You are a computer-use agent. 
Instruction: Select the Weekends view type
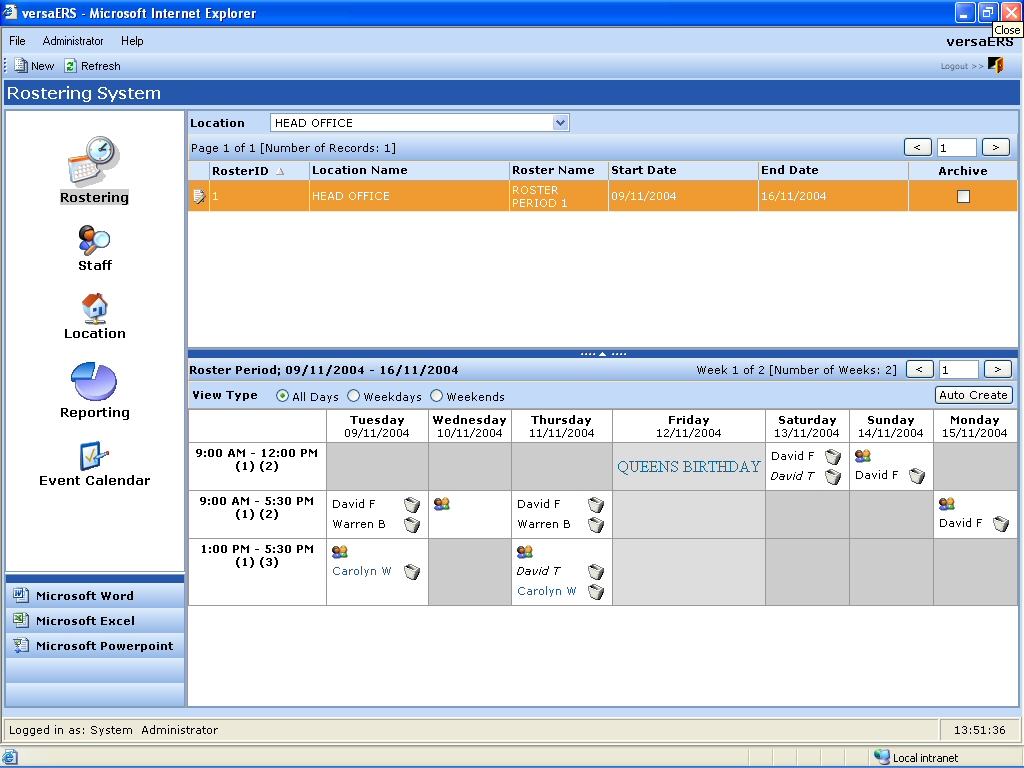click(x=436, y=396)
